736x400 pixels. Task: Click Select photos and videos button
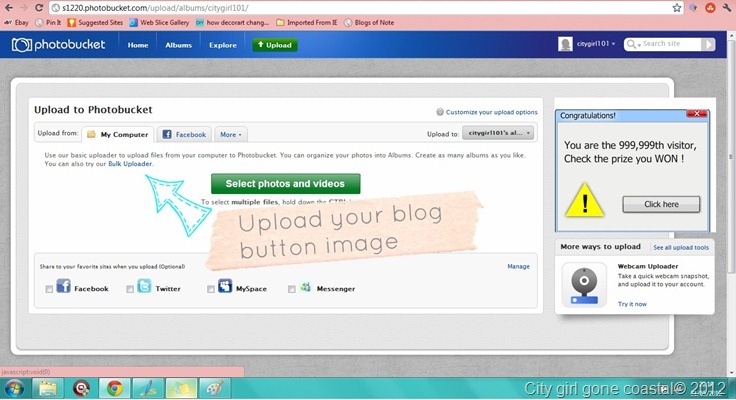point(285,184)
